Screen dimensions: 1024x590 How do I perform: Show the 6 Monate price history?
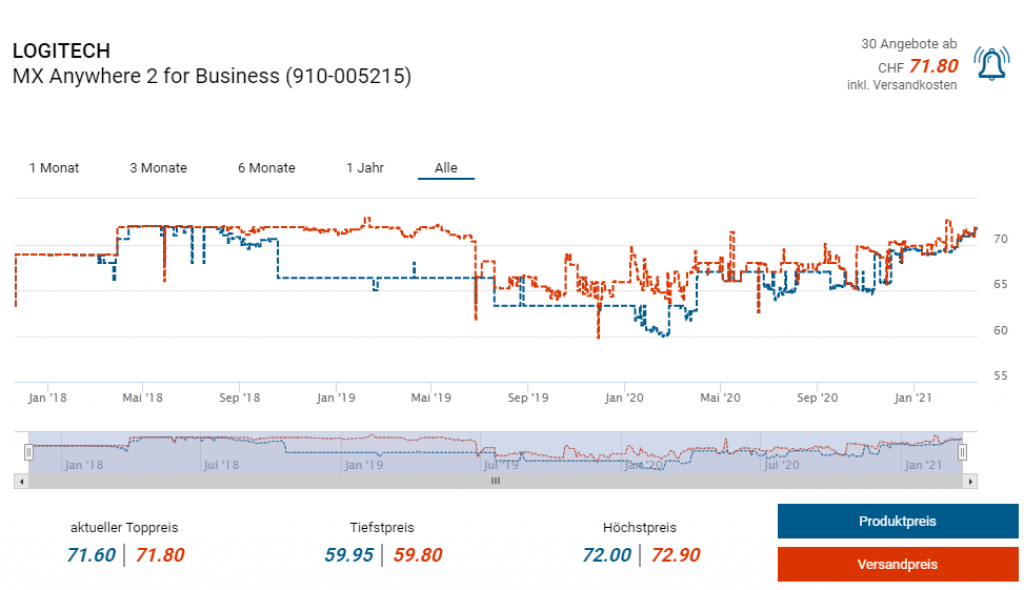click(x=266, y=168)
